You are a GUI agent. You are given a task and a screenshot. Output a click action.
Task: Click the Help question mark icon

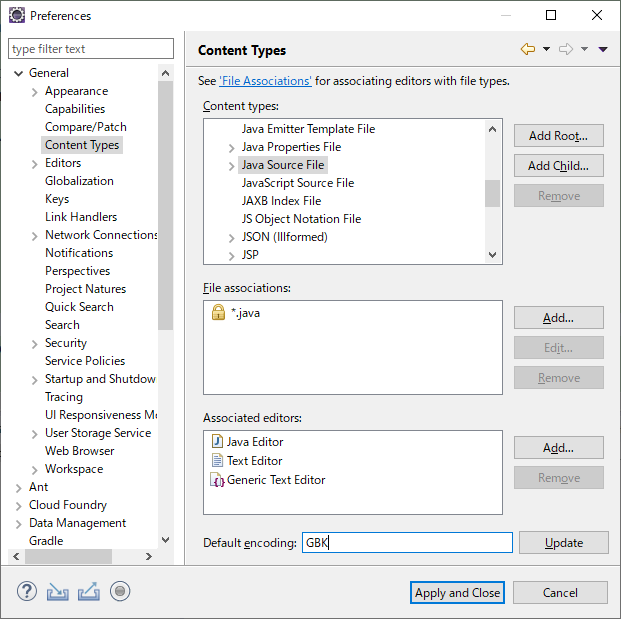point(27,591)
